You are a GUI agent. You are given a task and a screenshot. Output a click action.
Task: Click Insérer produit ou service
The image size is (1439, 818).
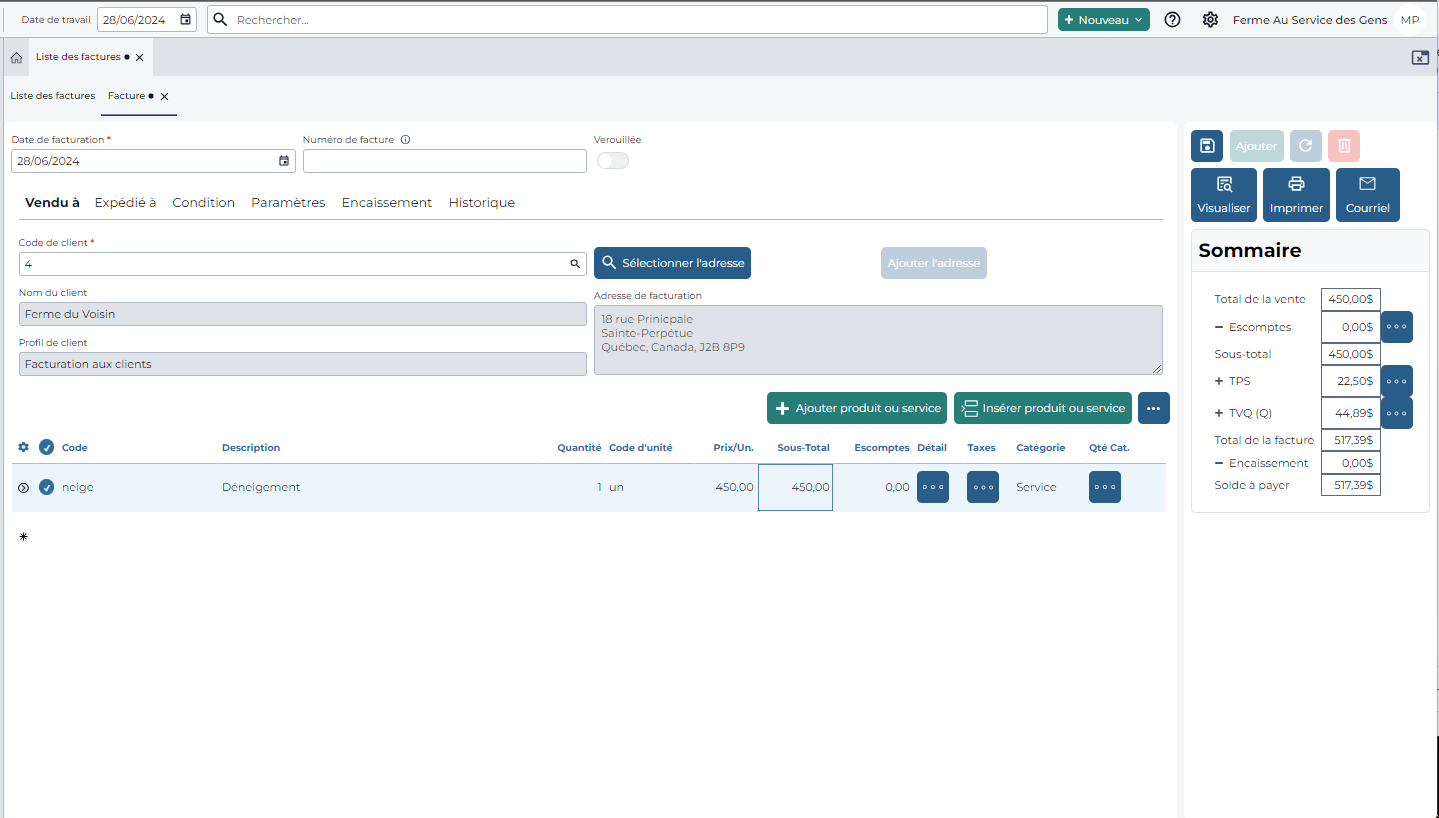click(x=1043, y=408)
